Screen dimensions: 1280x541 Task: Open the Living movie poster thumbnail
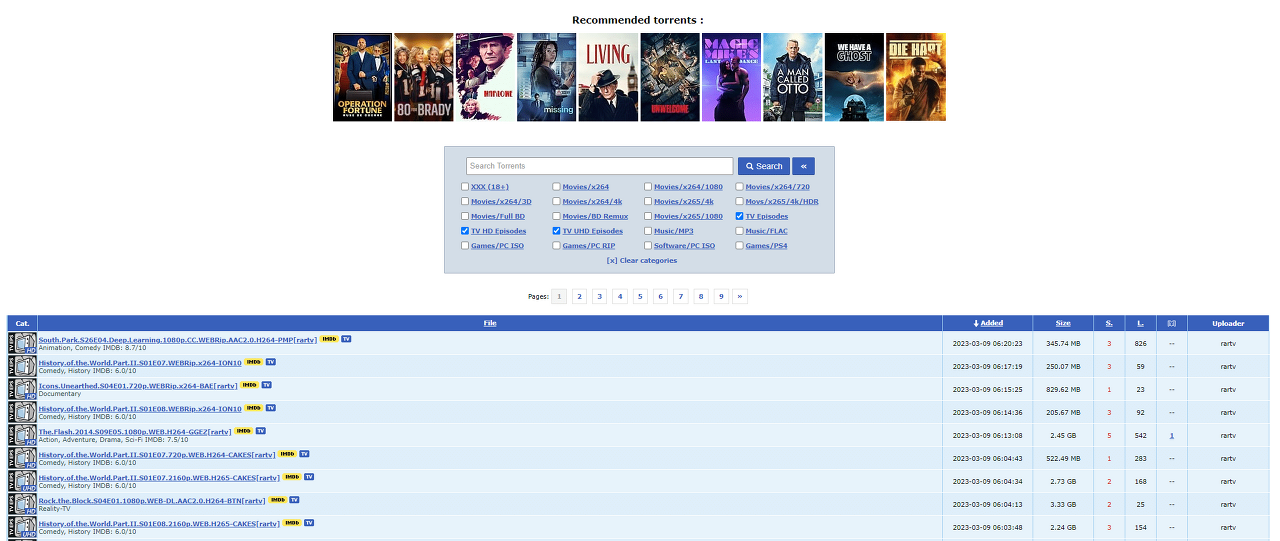pyautogui.click(x=608, y=77)
